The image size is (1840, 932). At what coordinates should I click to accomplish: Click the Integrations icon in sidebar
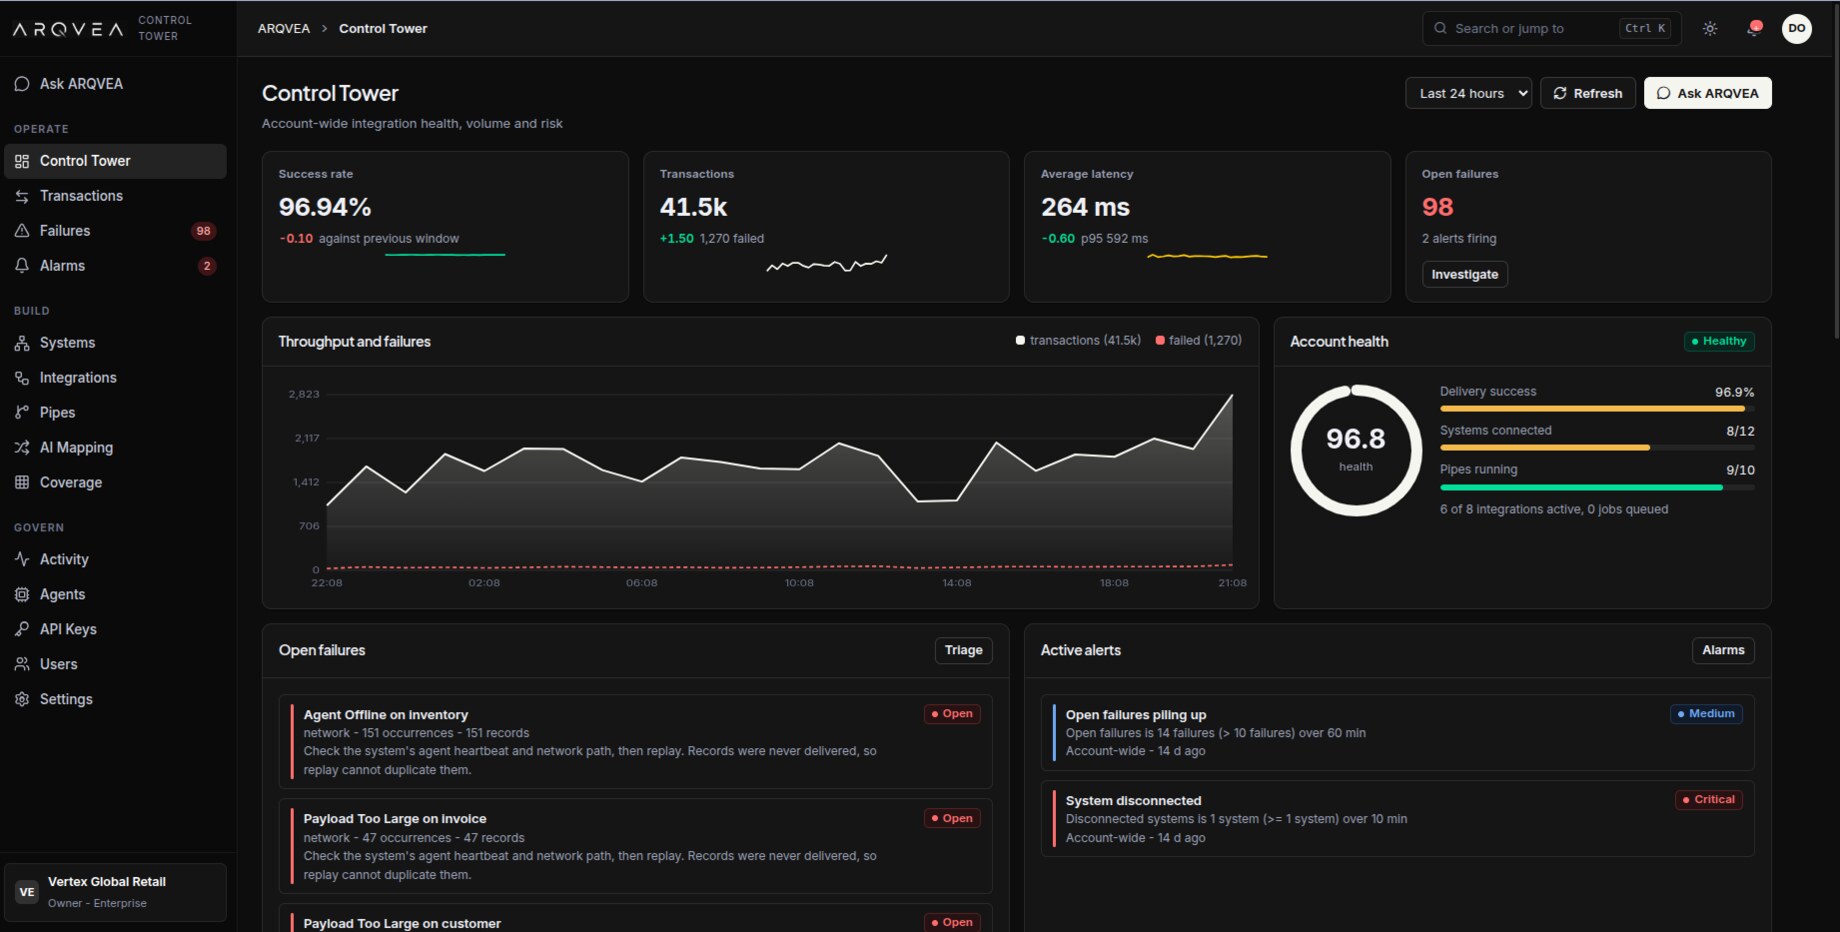22,378
